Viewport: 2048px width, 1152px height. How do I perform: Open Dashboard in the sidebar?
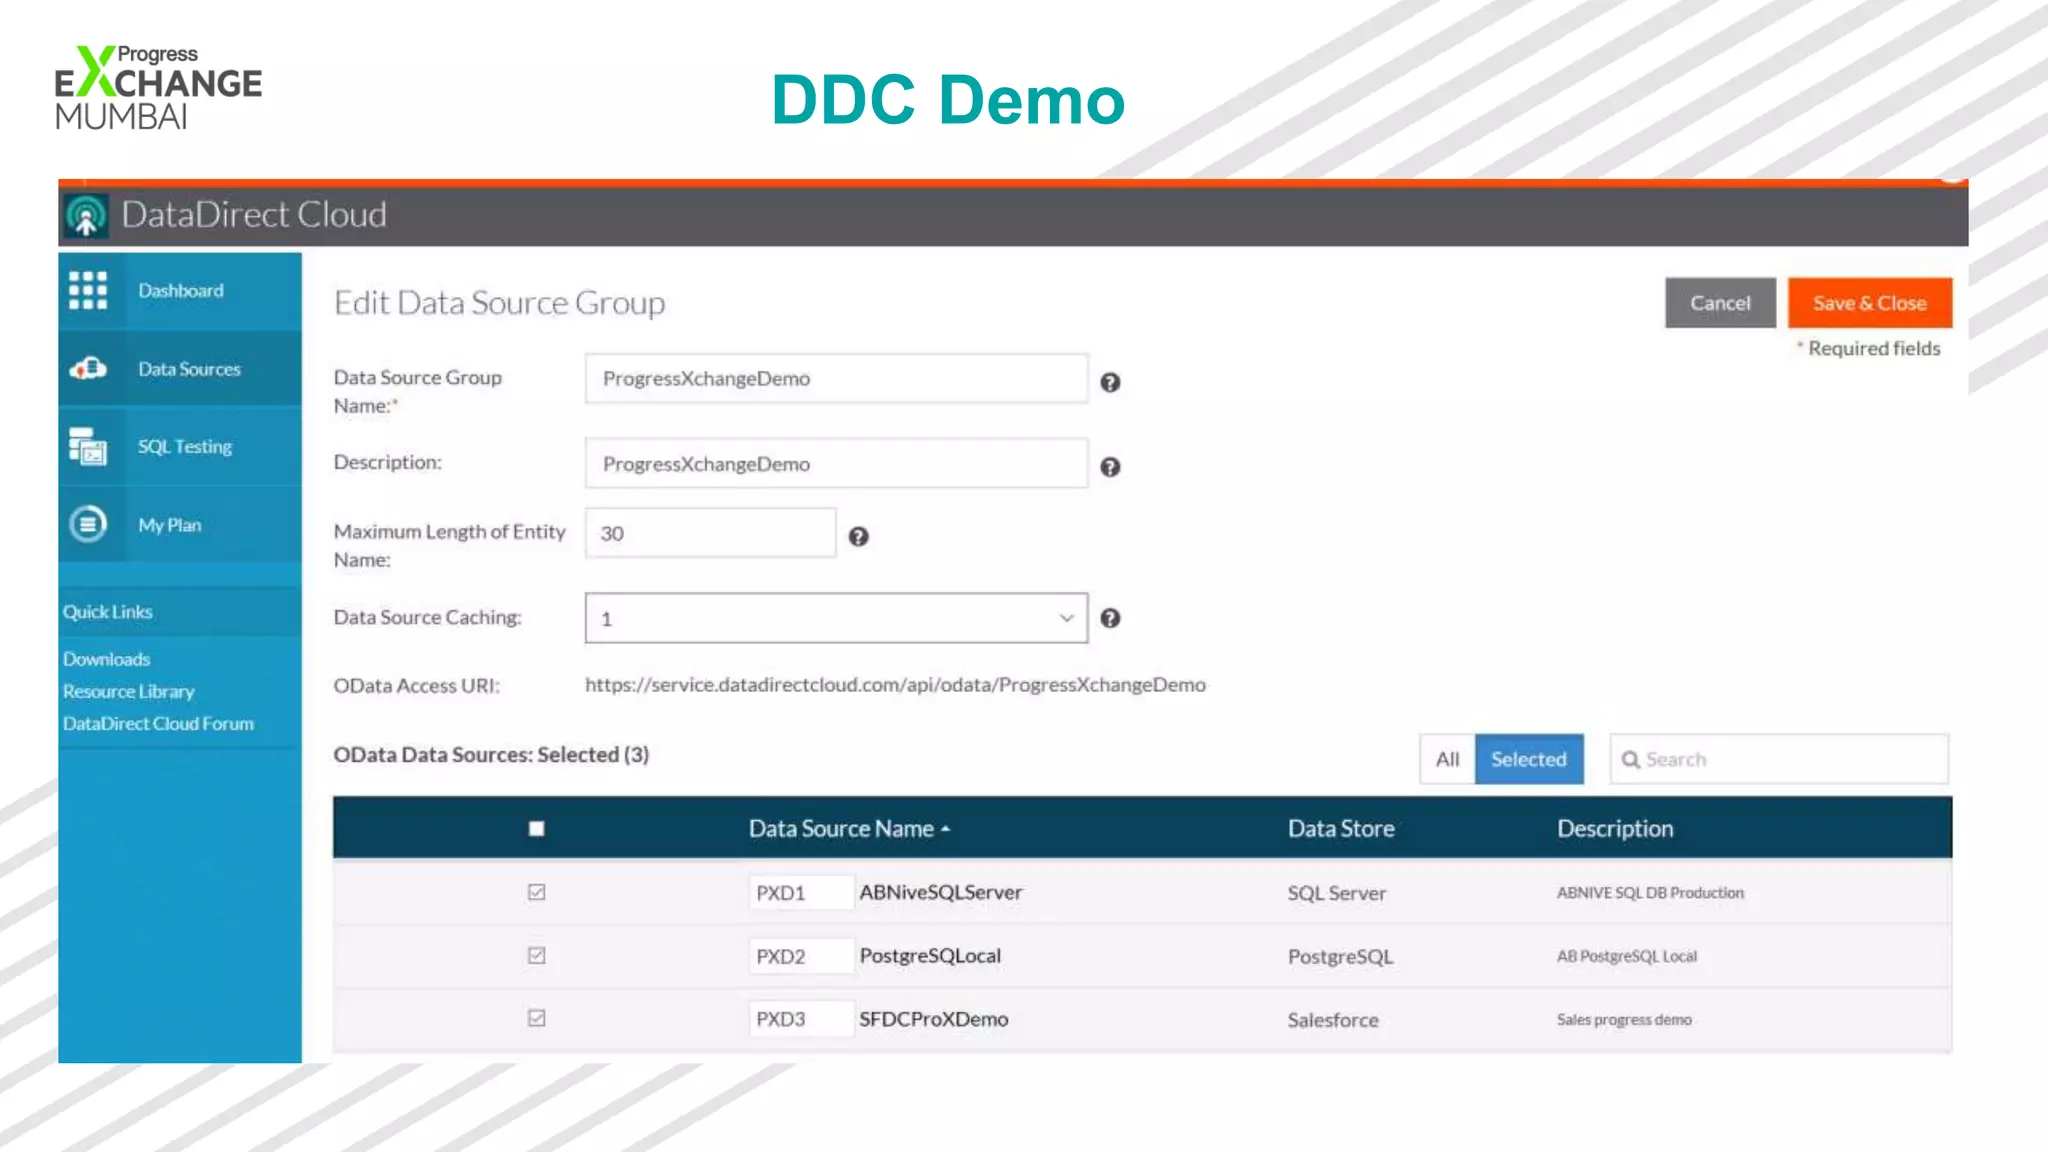pos(180,291)
